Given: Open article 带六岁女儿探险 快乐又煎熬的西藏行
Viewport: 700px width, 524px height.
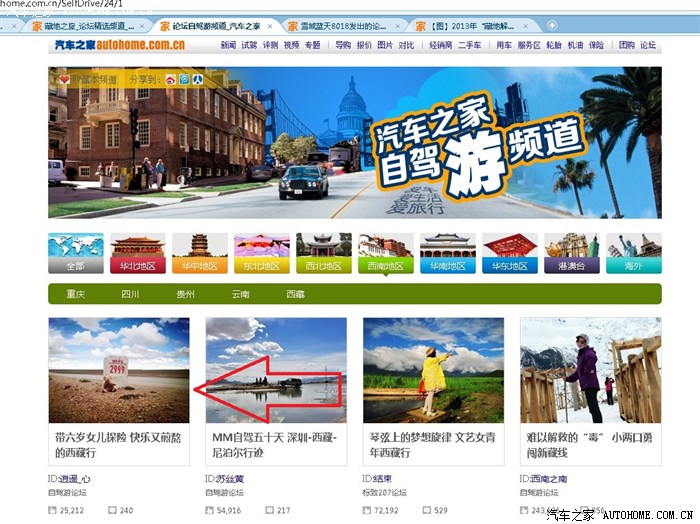Looking at the screenshot, I should pyautogui.click(x=117, y=445).
